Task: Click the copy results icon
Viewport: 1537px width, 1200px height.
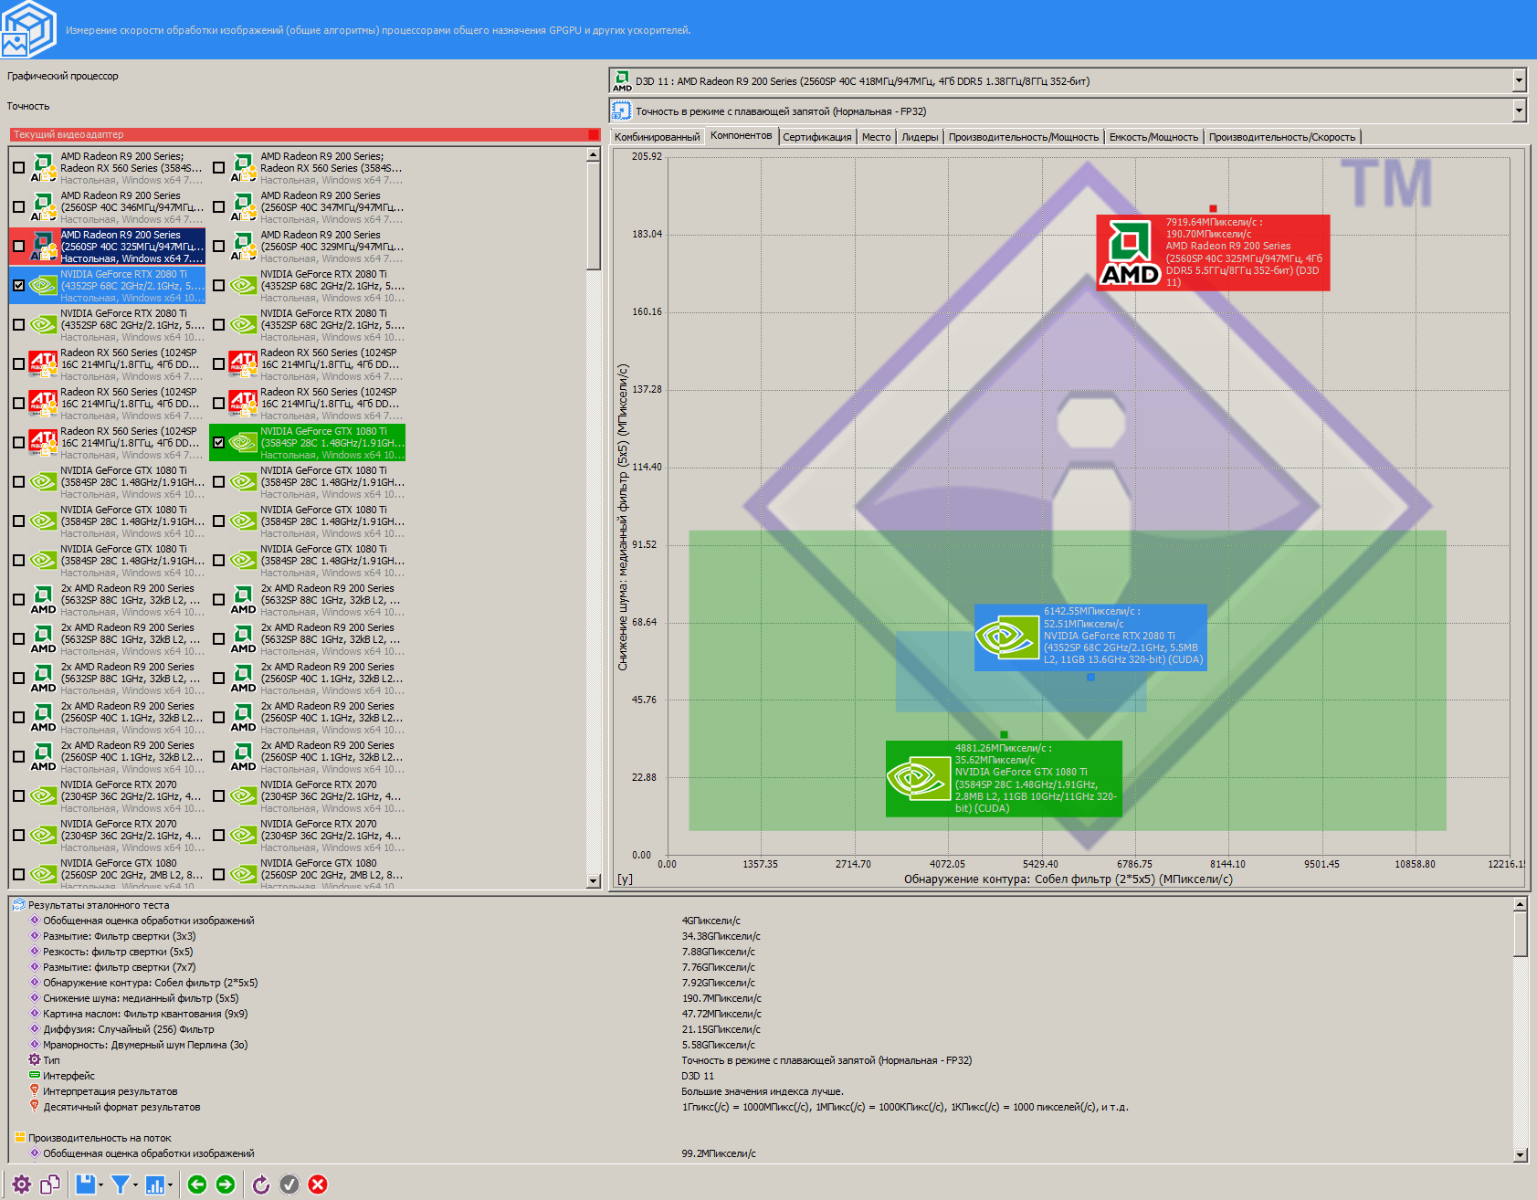Action: (50, 1185)
